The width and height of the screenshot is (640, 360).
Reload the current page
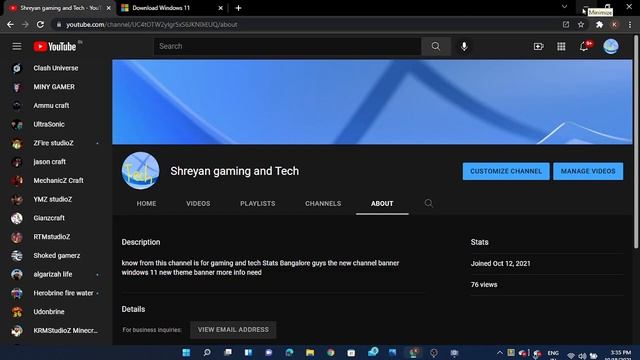pyautogui.click(x=40, y=24)
